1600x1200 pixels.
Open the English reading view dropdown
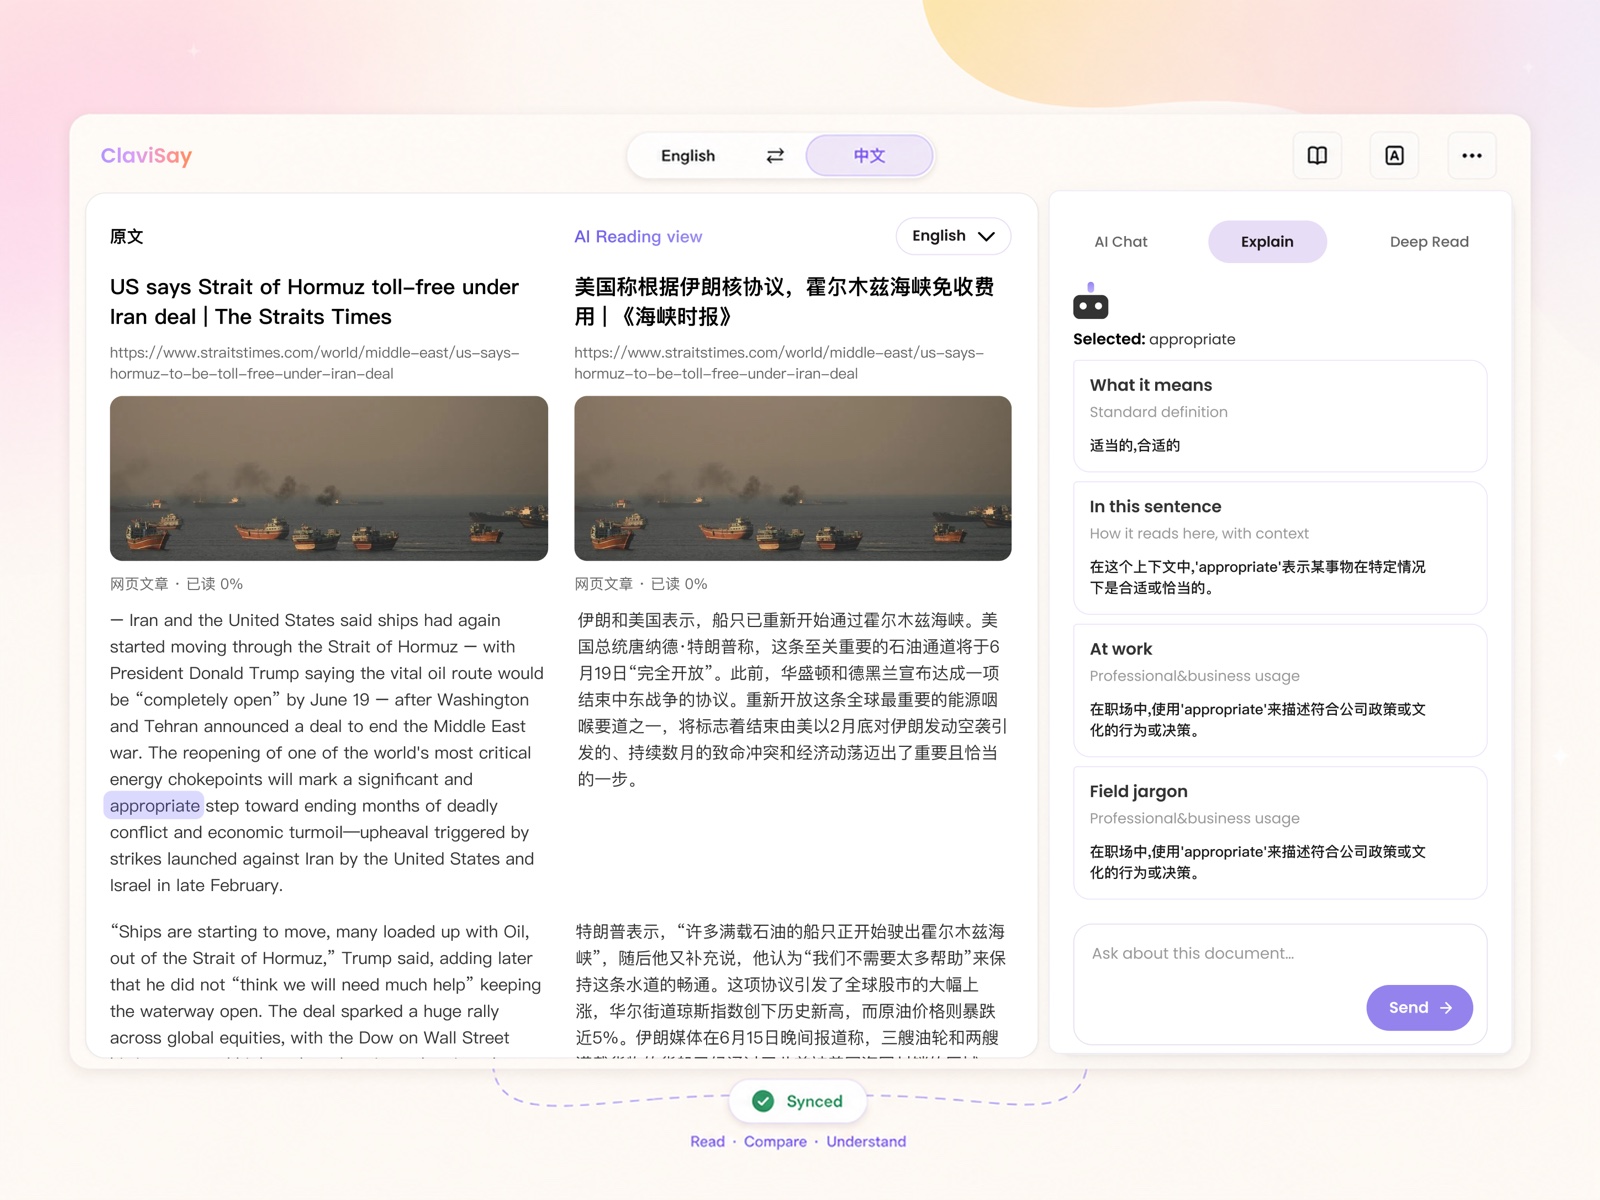click(x=953, y=236)
